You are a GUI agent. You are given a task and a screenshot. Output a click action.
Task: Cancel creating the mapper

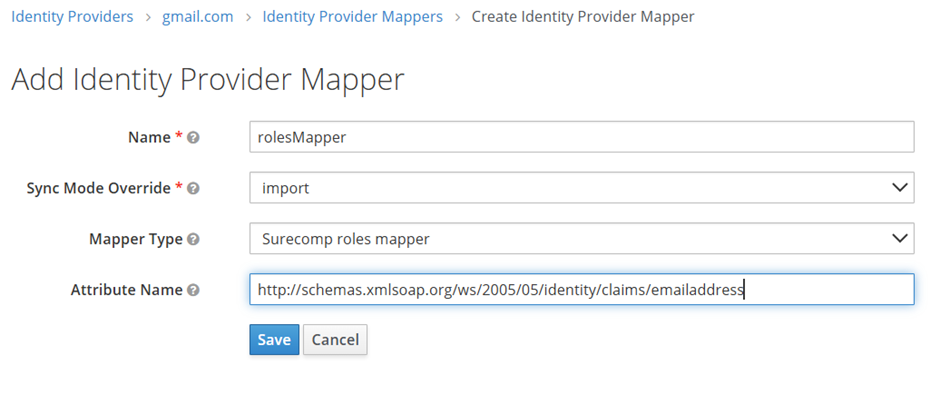[x=335, y=340]
